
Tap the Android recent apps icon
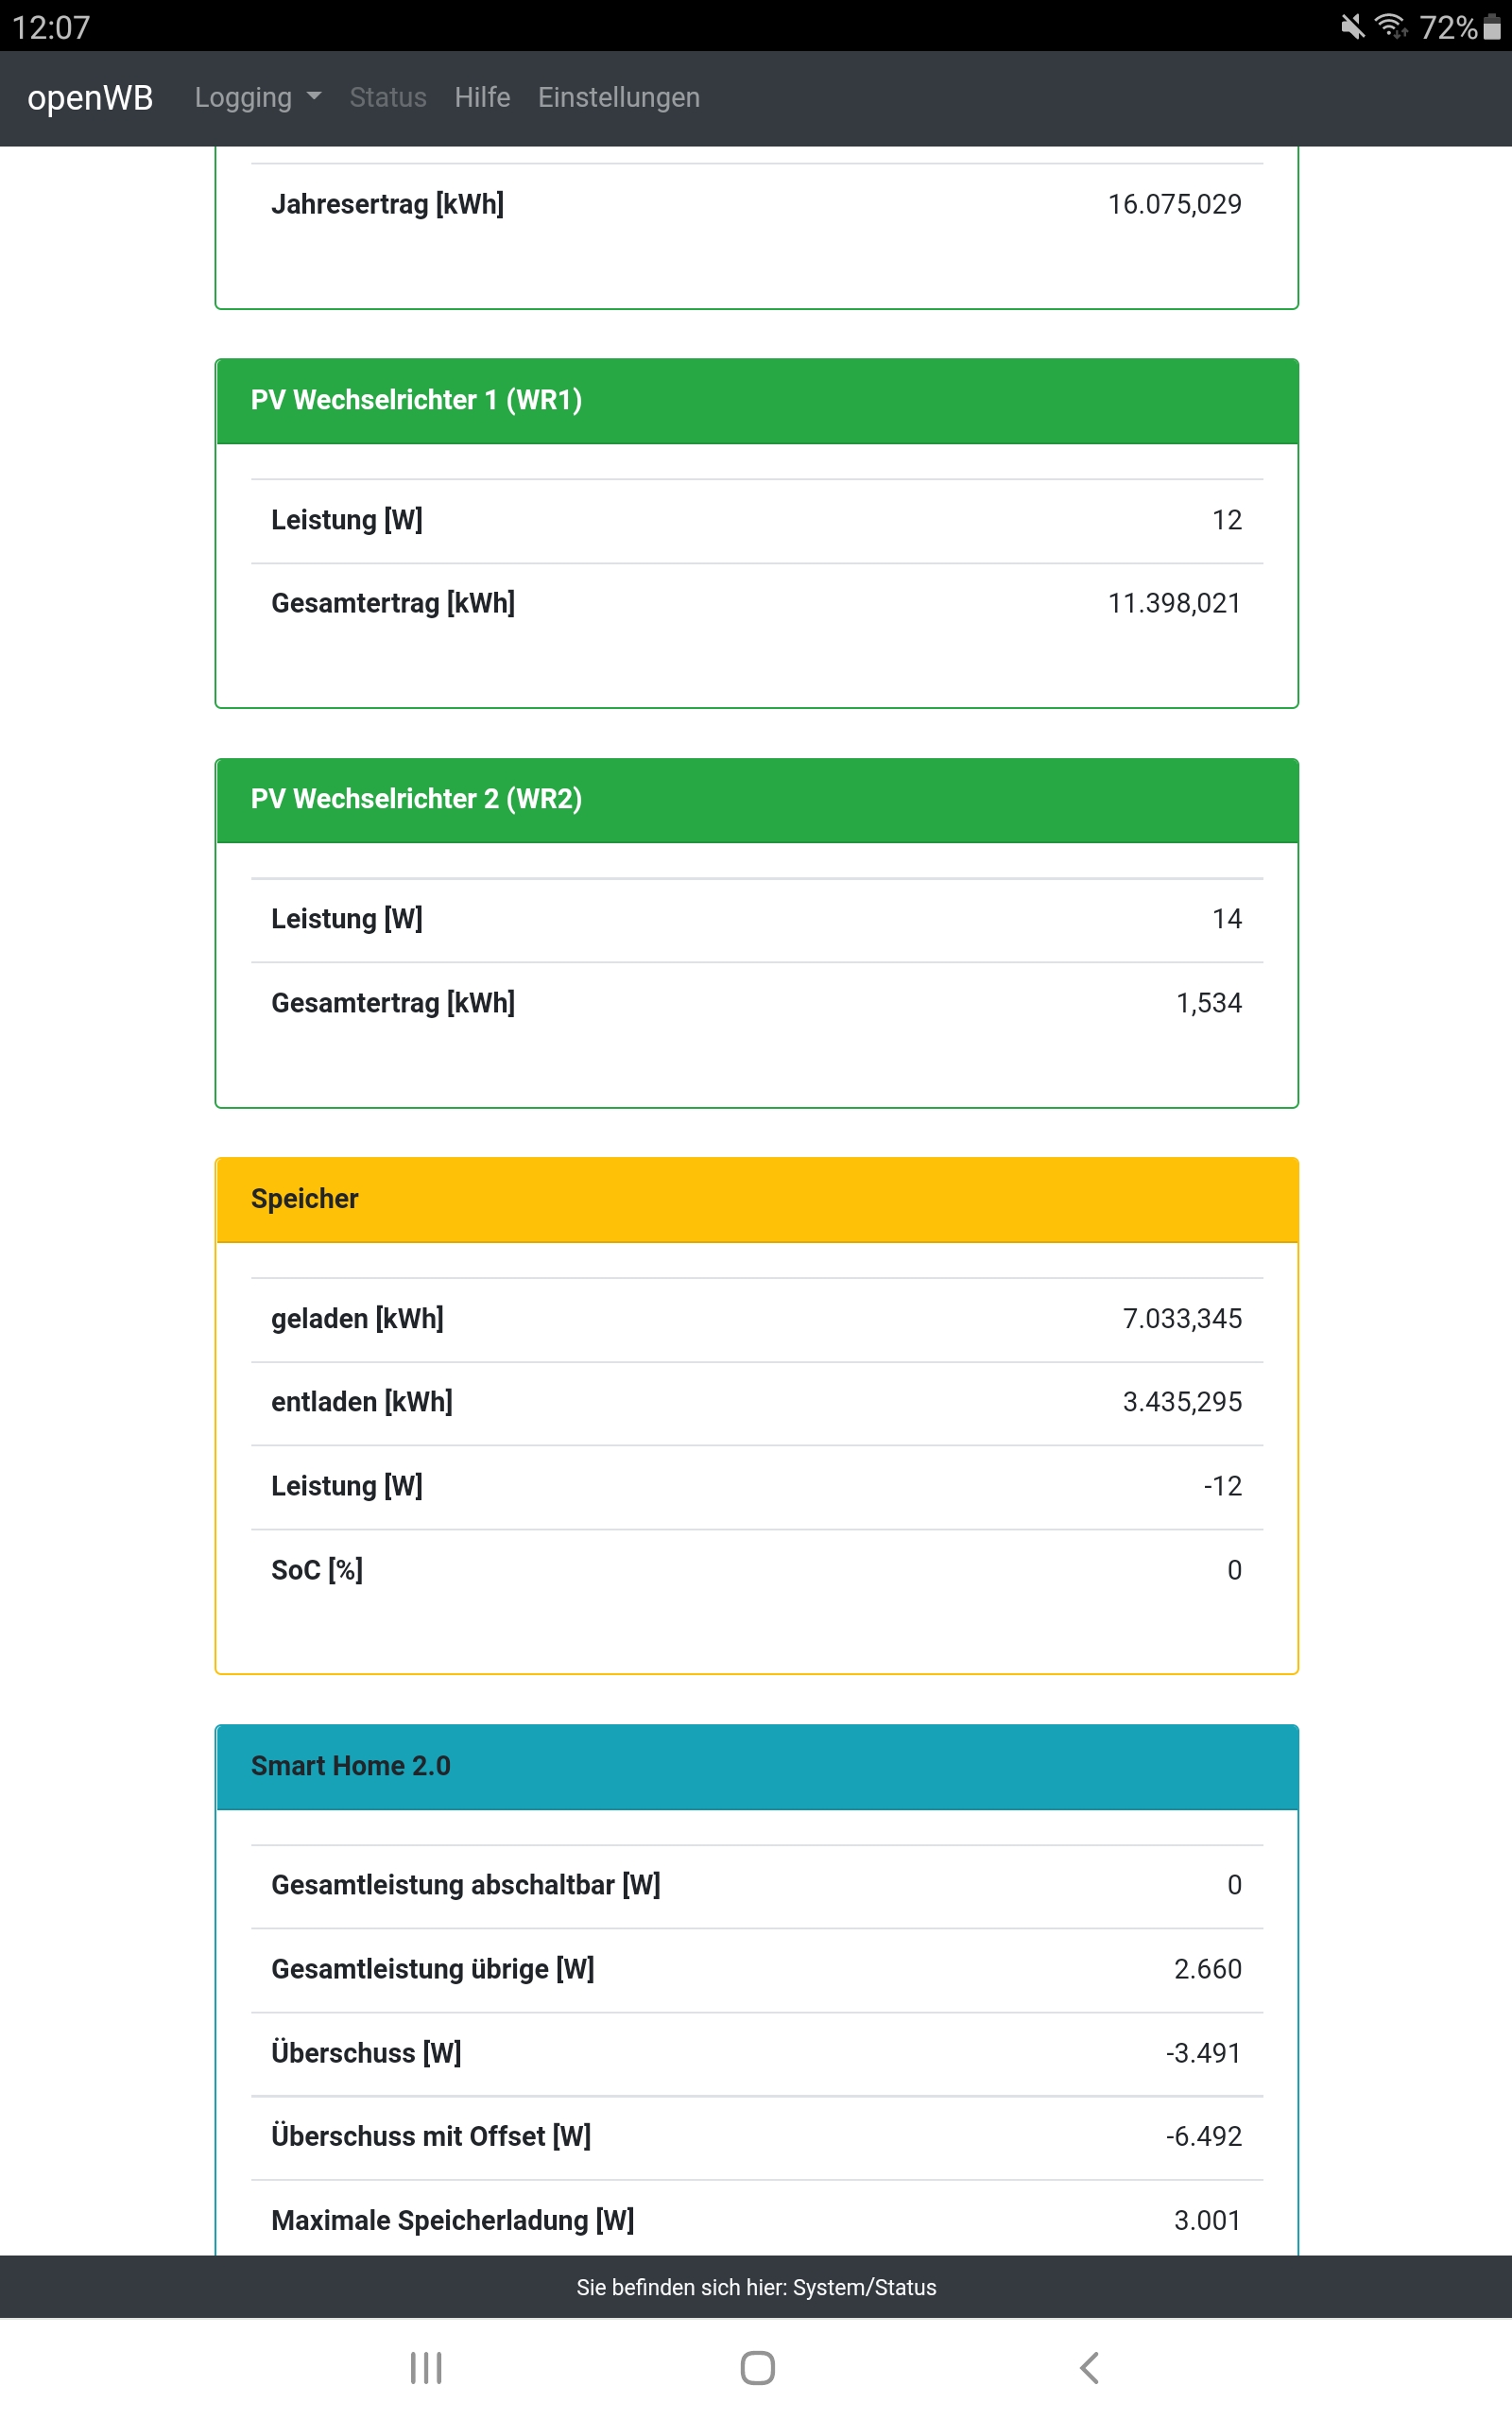(426, 2367)
